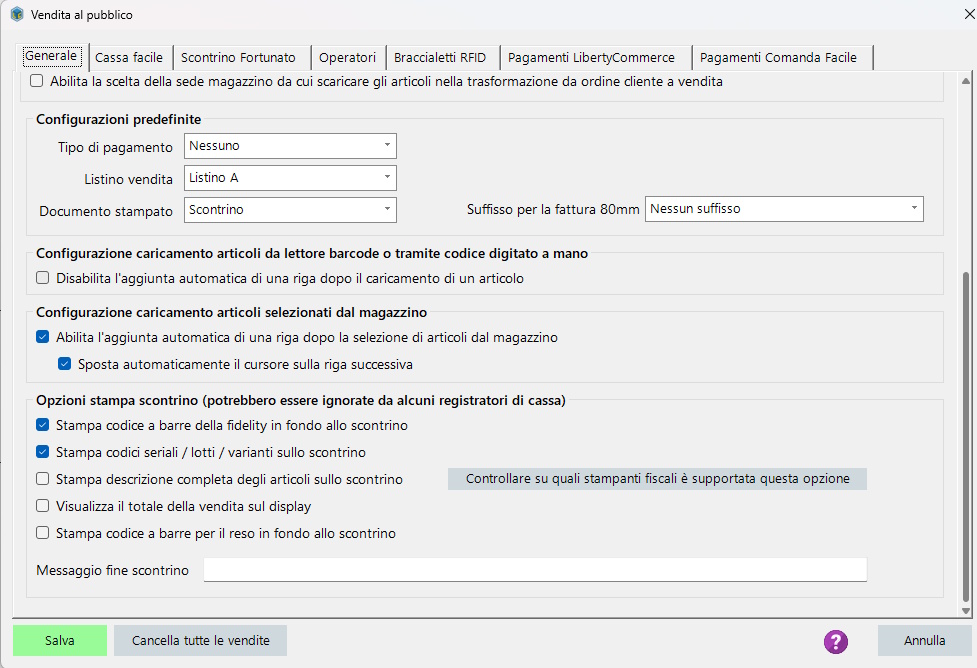Click the 'Messaggio fine scontrino' label
Screen dimensions: 977x668
coord(112,570)
